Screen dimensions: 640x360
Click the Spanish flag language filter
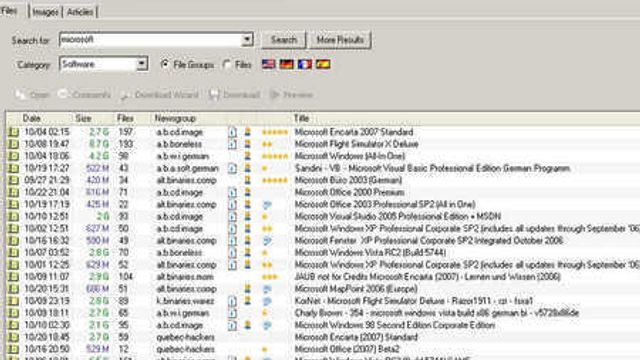323,64
